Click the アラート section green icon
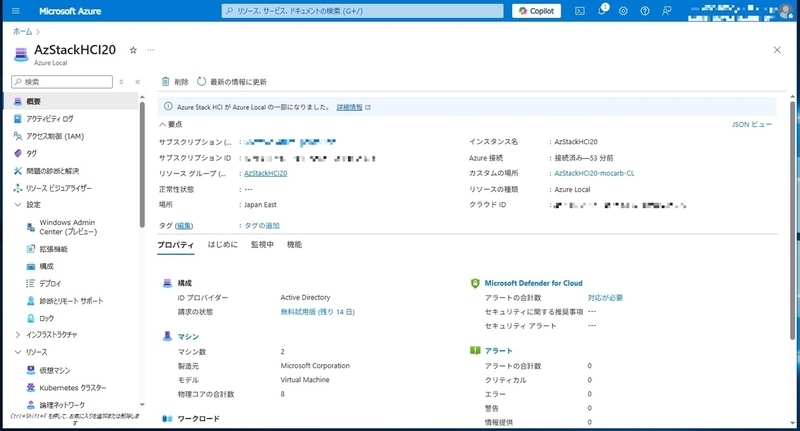The image size is (800, 431). click(475, 350)
